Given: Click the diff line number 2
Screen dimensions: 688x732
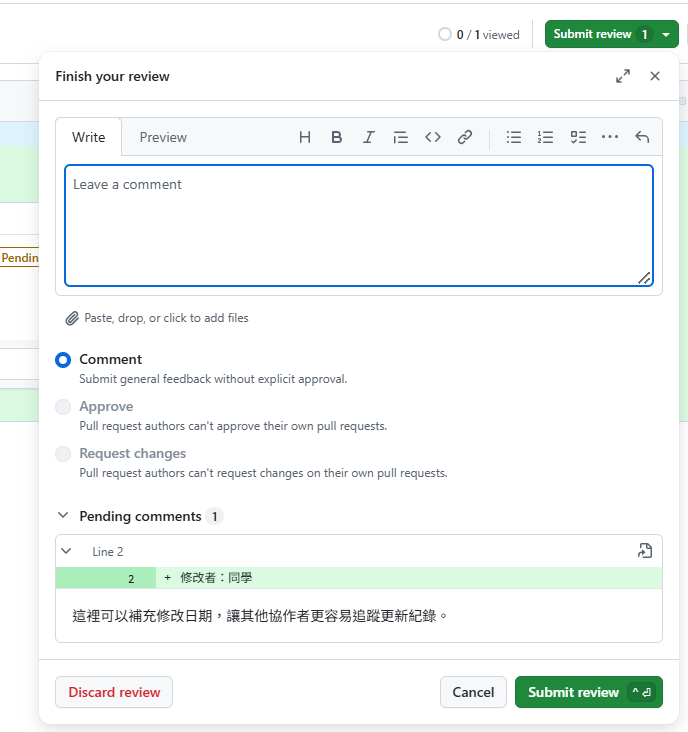Looking at the screenshot, I should click(x=131, y=579).
